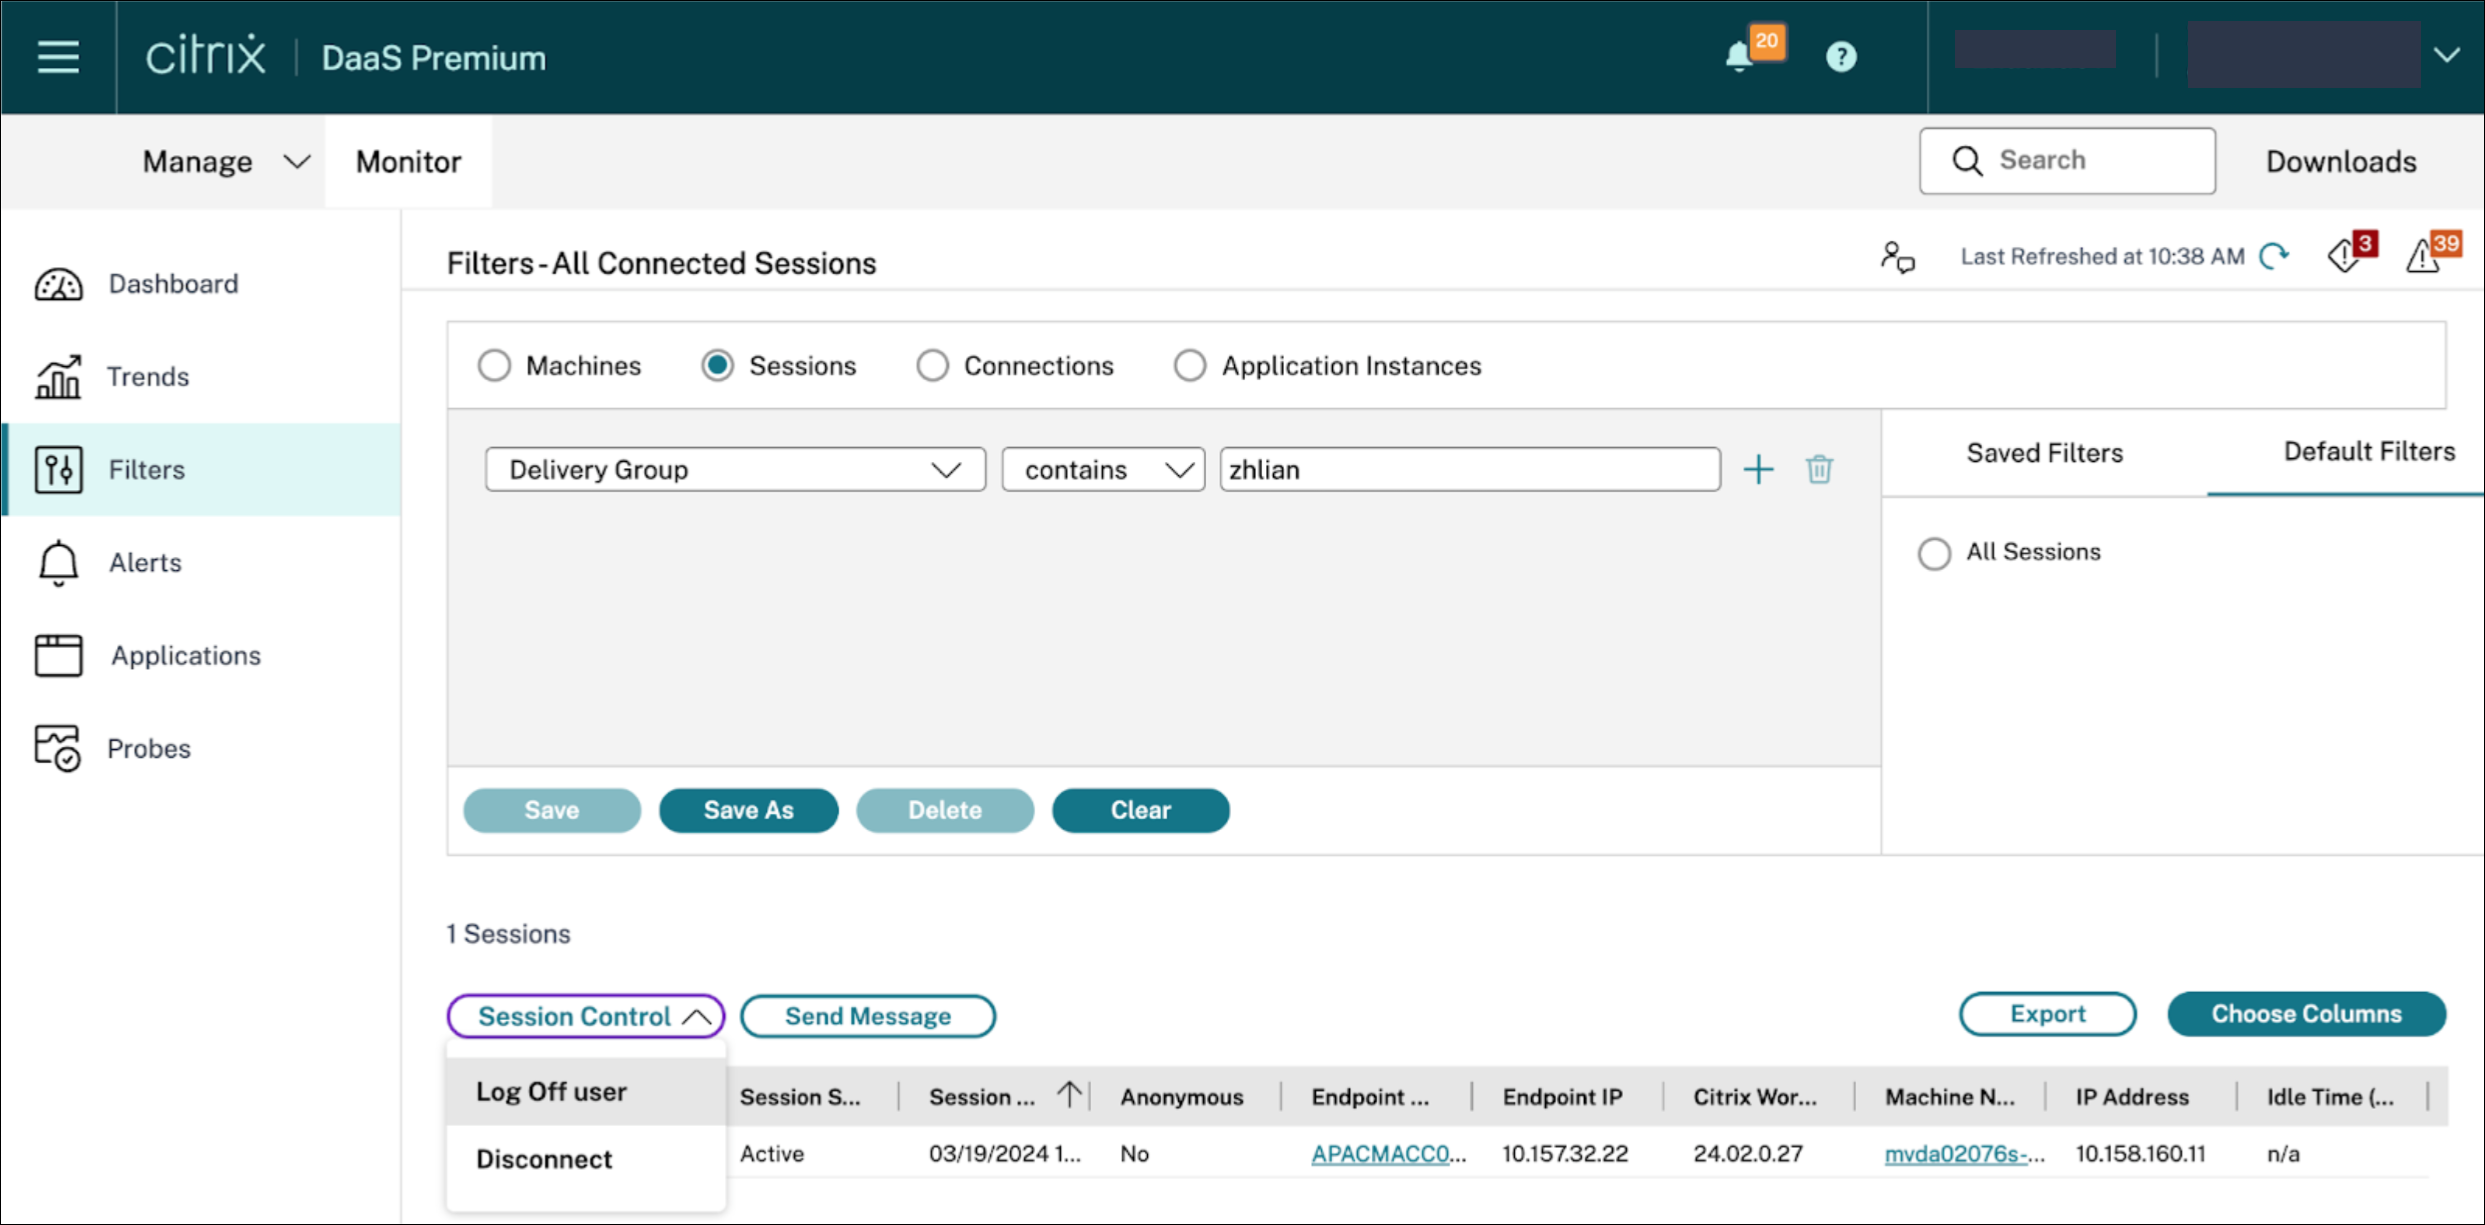Image resolution: width=2485 pixels, height=1225 pixels.
Task: Choose Log Off user from menu
Action: tap(552, 1092)
